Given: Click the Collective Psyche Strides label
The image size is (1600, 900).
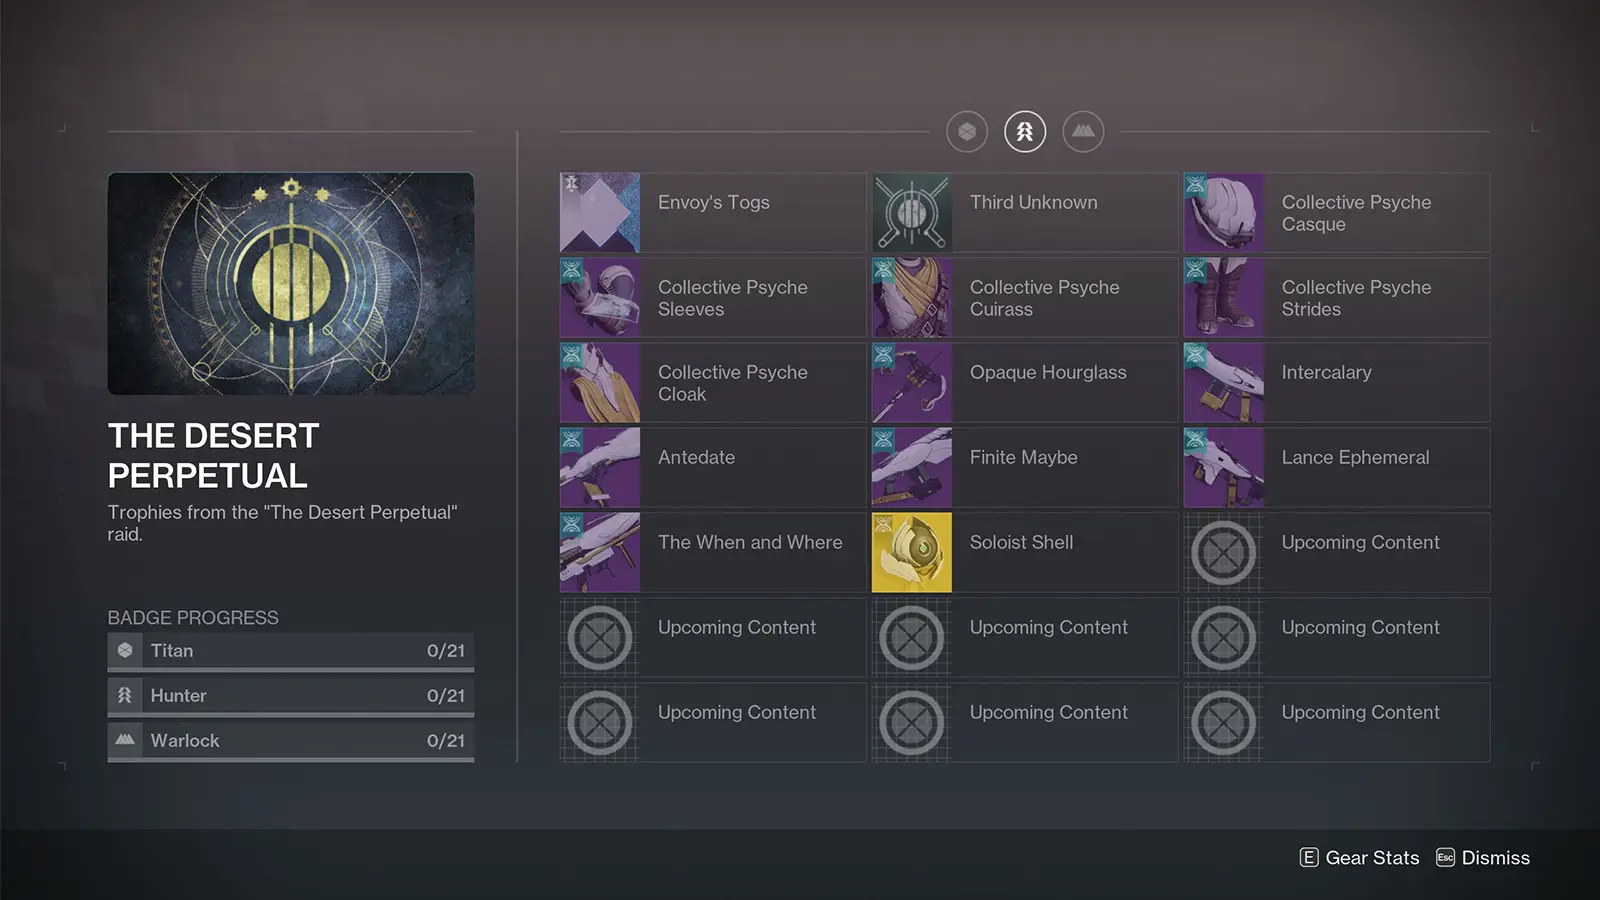Looking at the screenshot, I should click(x=1356, y=298).
